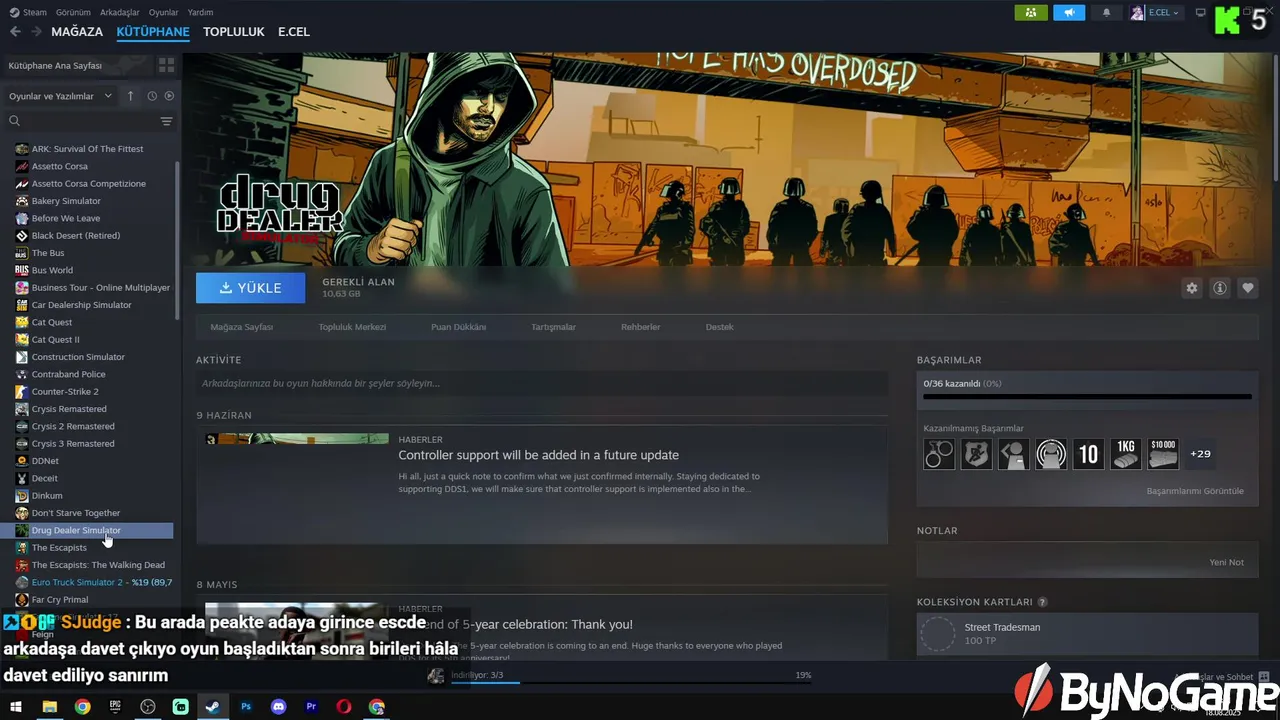The image size is (1280, 720).
Task: Open the Puan Dükkânı link
Action: [x=458, y=327]
